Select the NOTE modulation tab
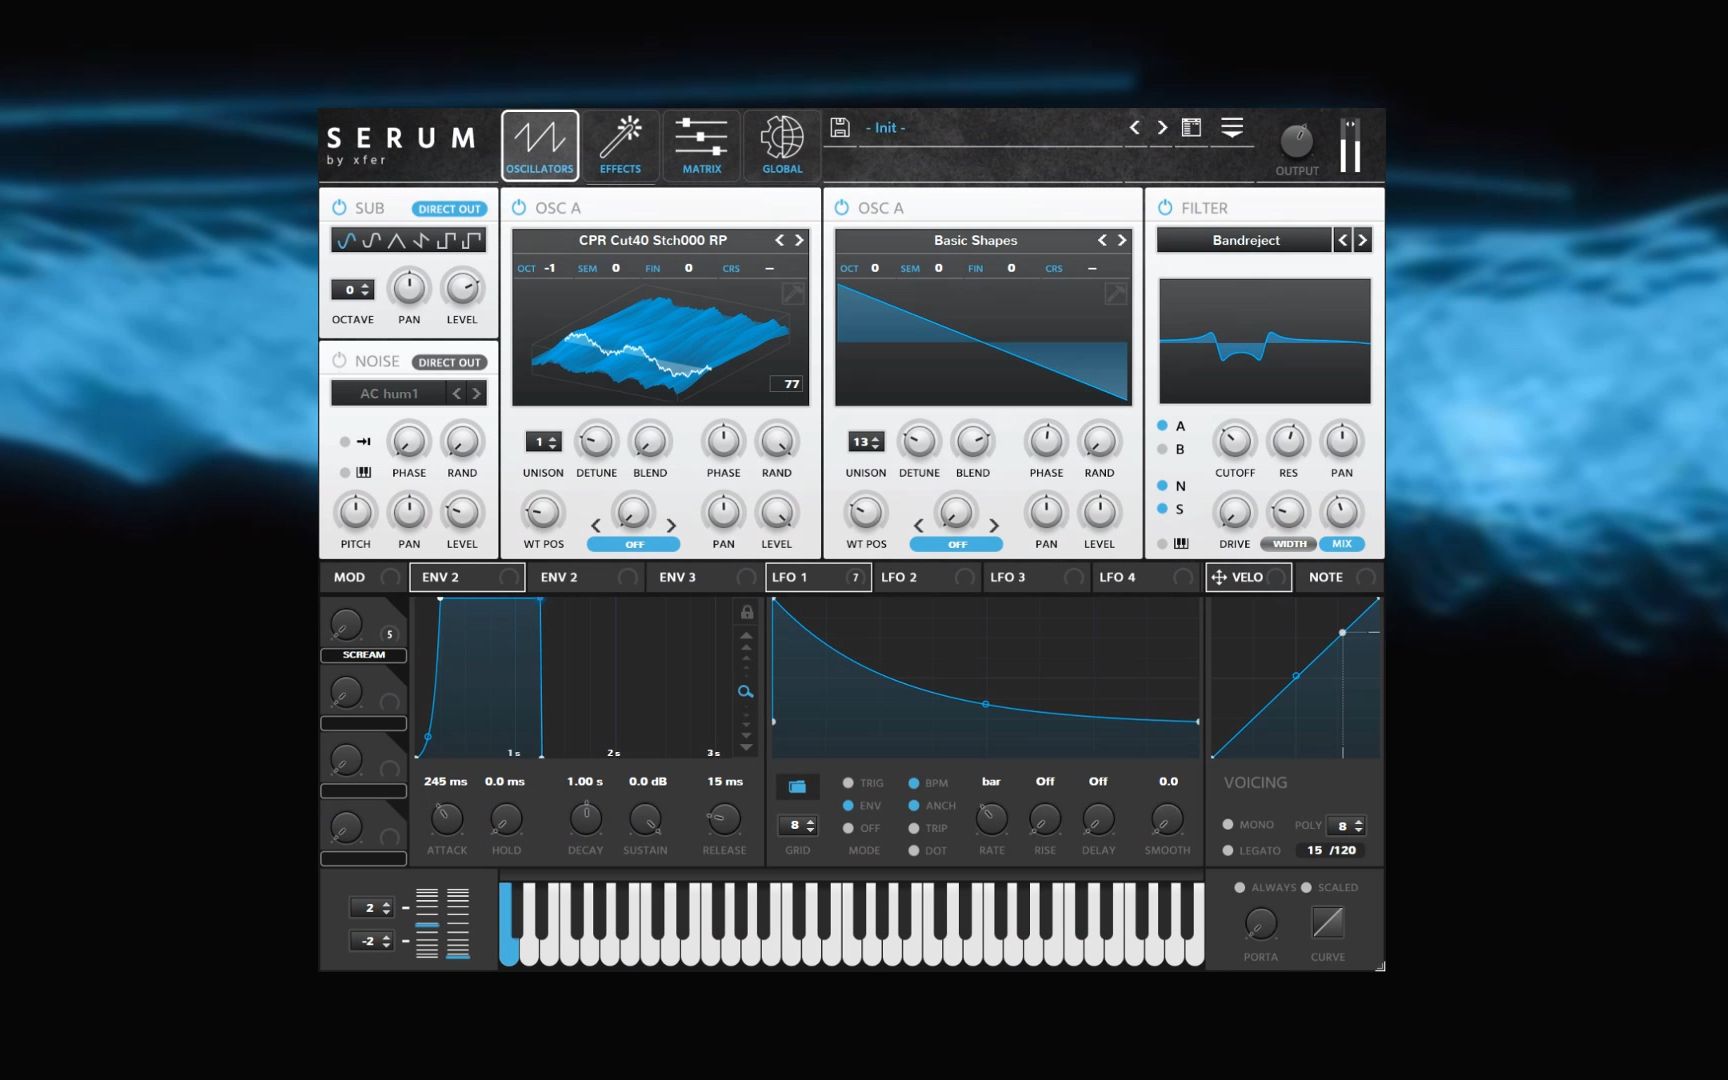Image resolution: width=1728 pixels, height=1080 pixels. [1340, 577]
